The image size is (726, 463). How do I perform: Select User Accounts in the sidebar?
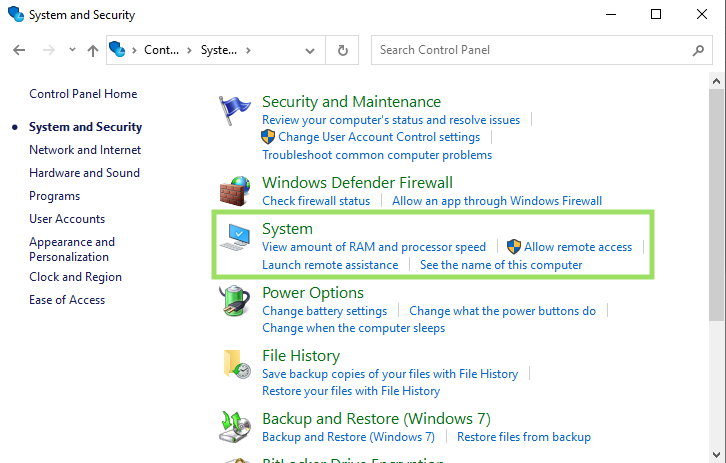(67, 219)
